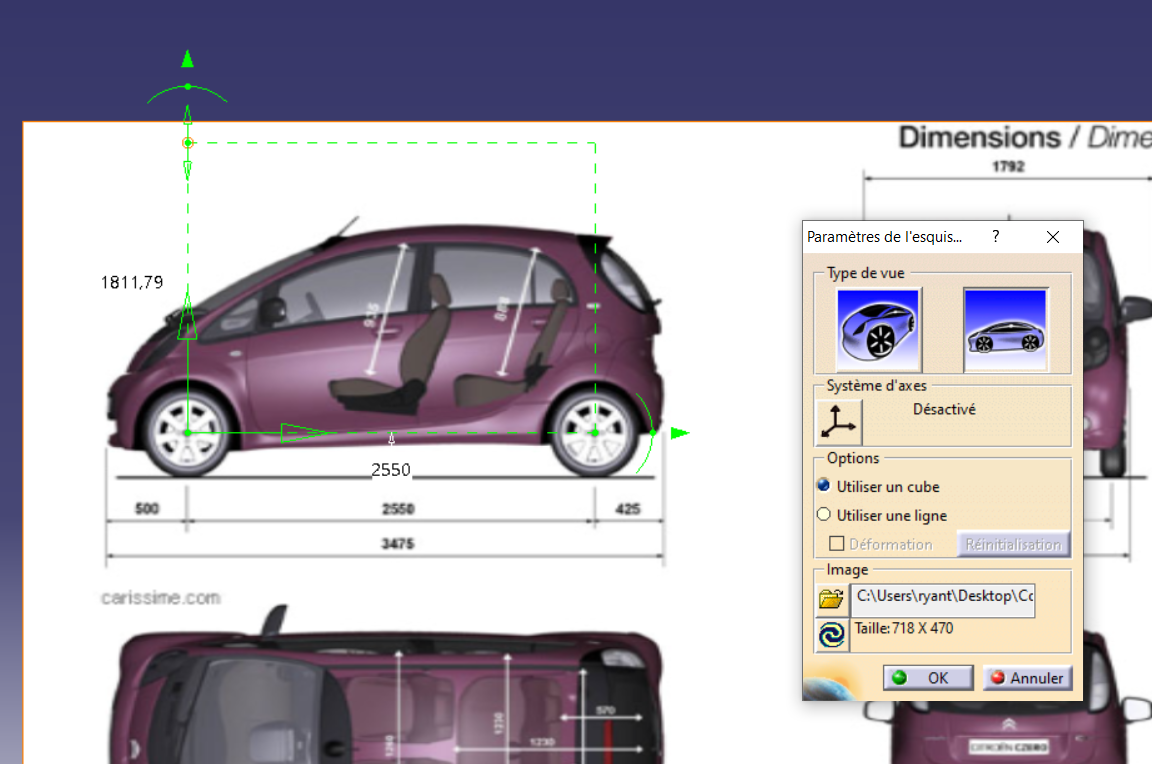Click the 2550 width dimension value
Screen dimensions: 1152x764
click(x=390, y=469)
